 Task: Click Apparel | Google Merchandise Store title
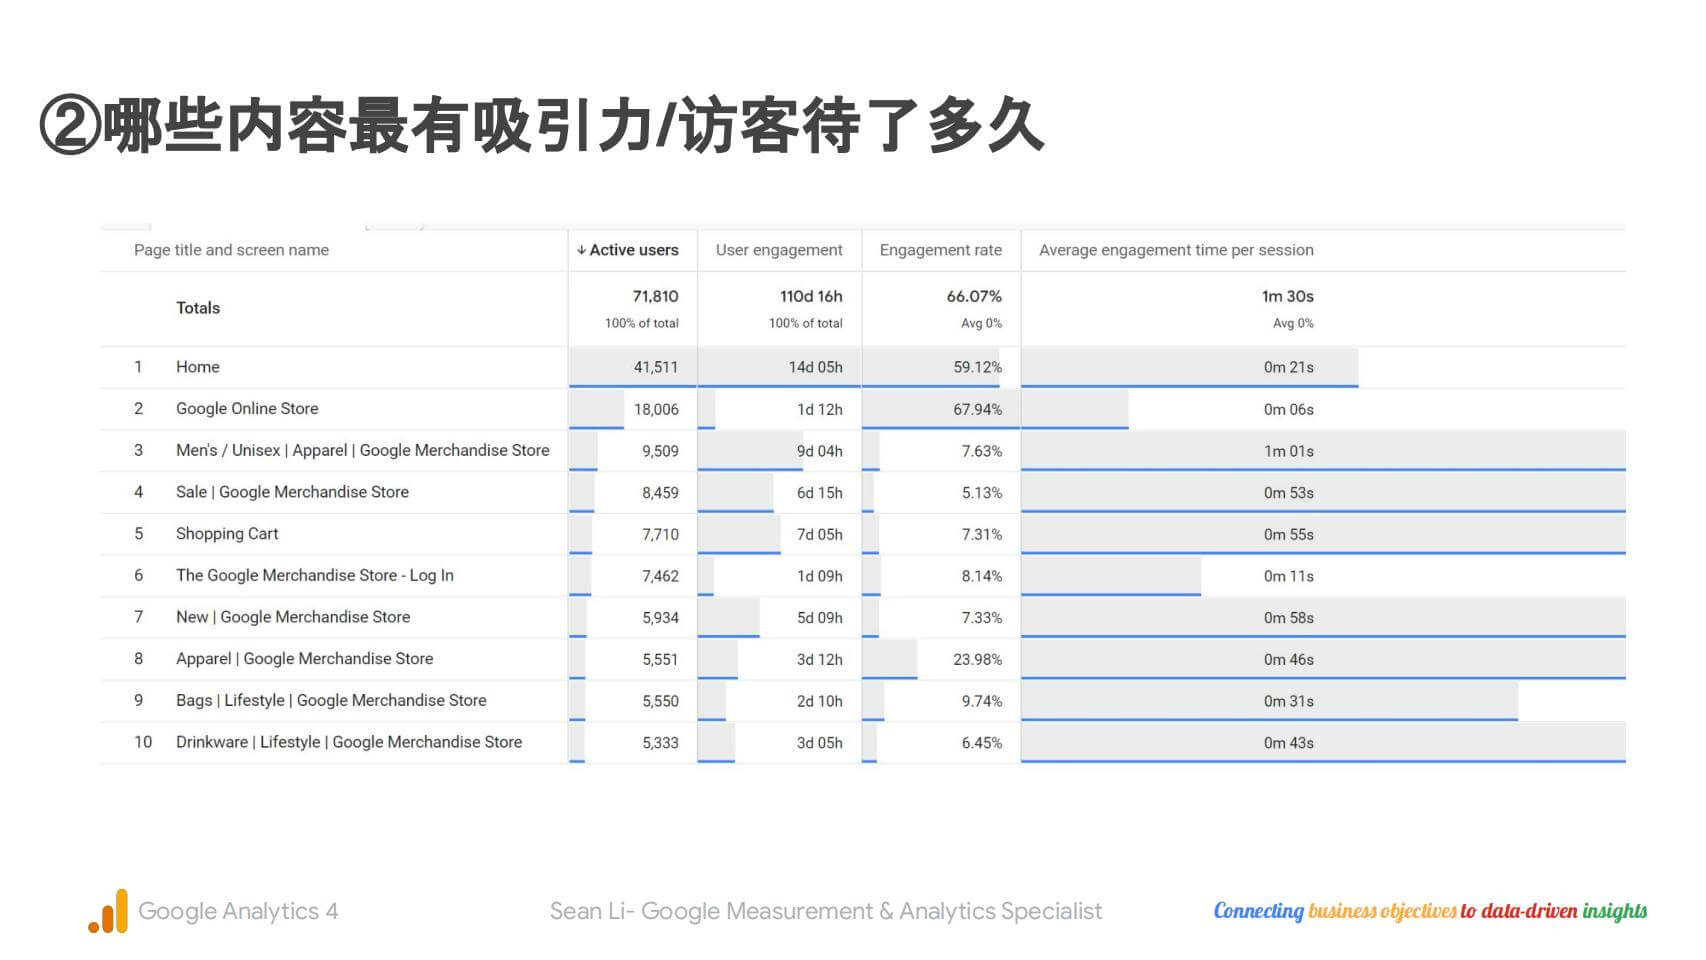[x=304, y=659]
